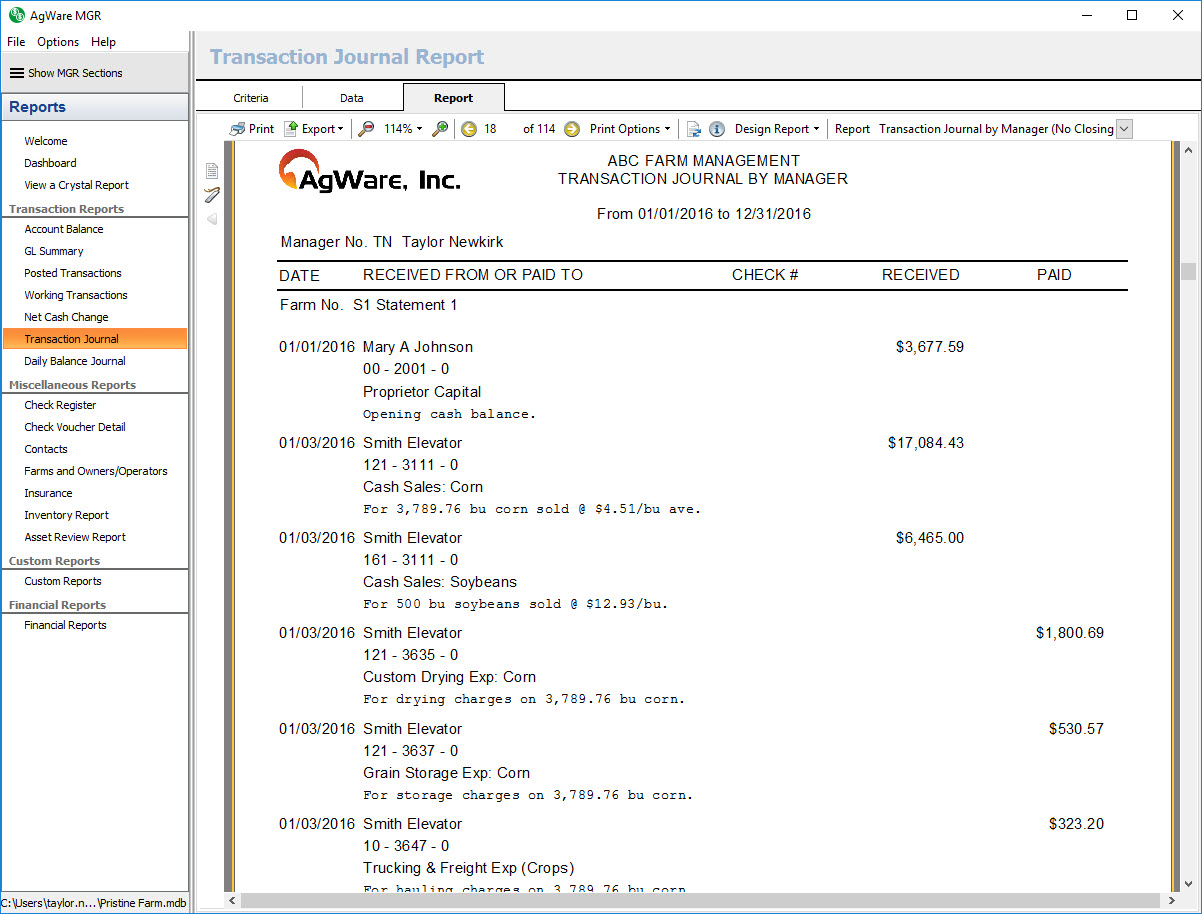Open the Print Options dropdown
The image size is (1202, 914).
629,129
